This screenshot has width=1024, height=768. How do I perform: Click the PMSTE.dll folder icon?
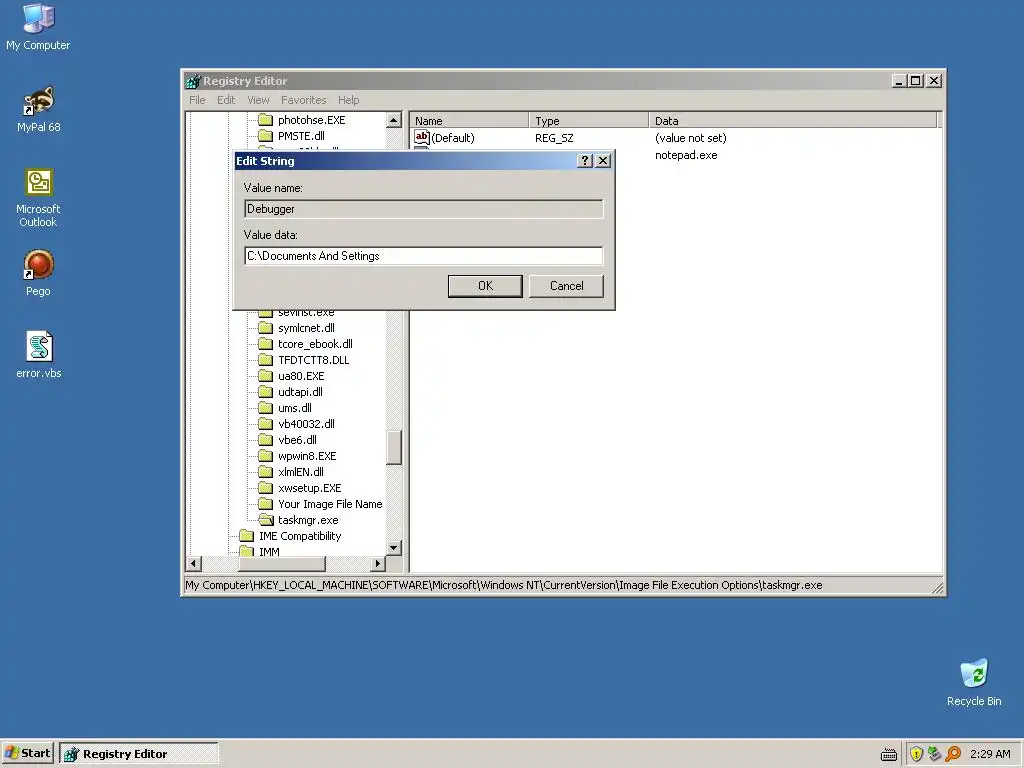[x=265, y=136]
